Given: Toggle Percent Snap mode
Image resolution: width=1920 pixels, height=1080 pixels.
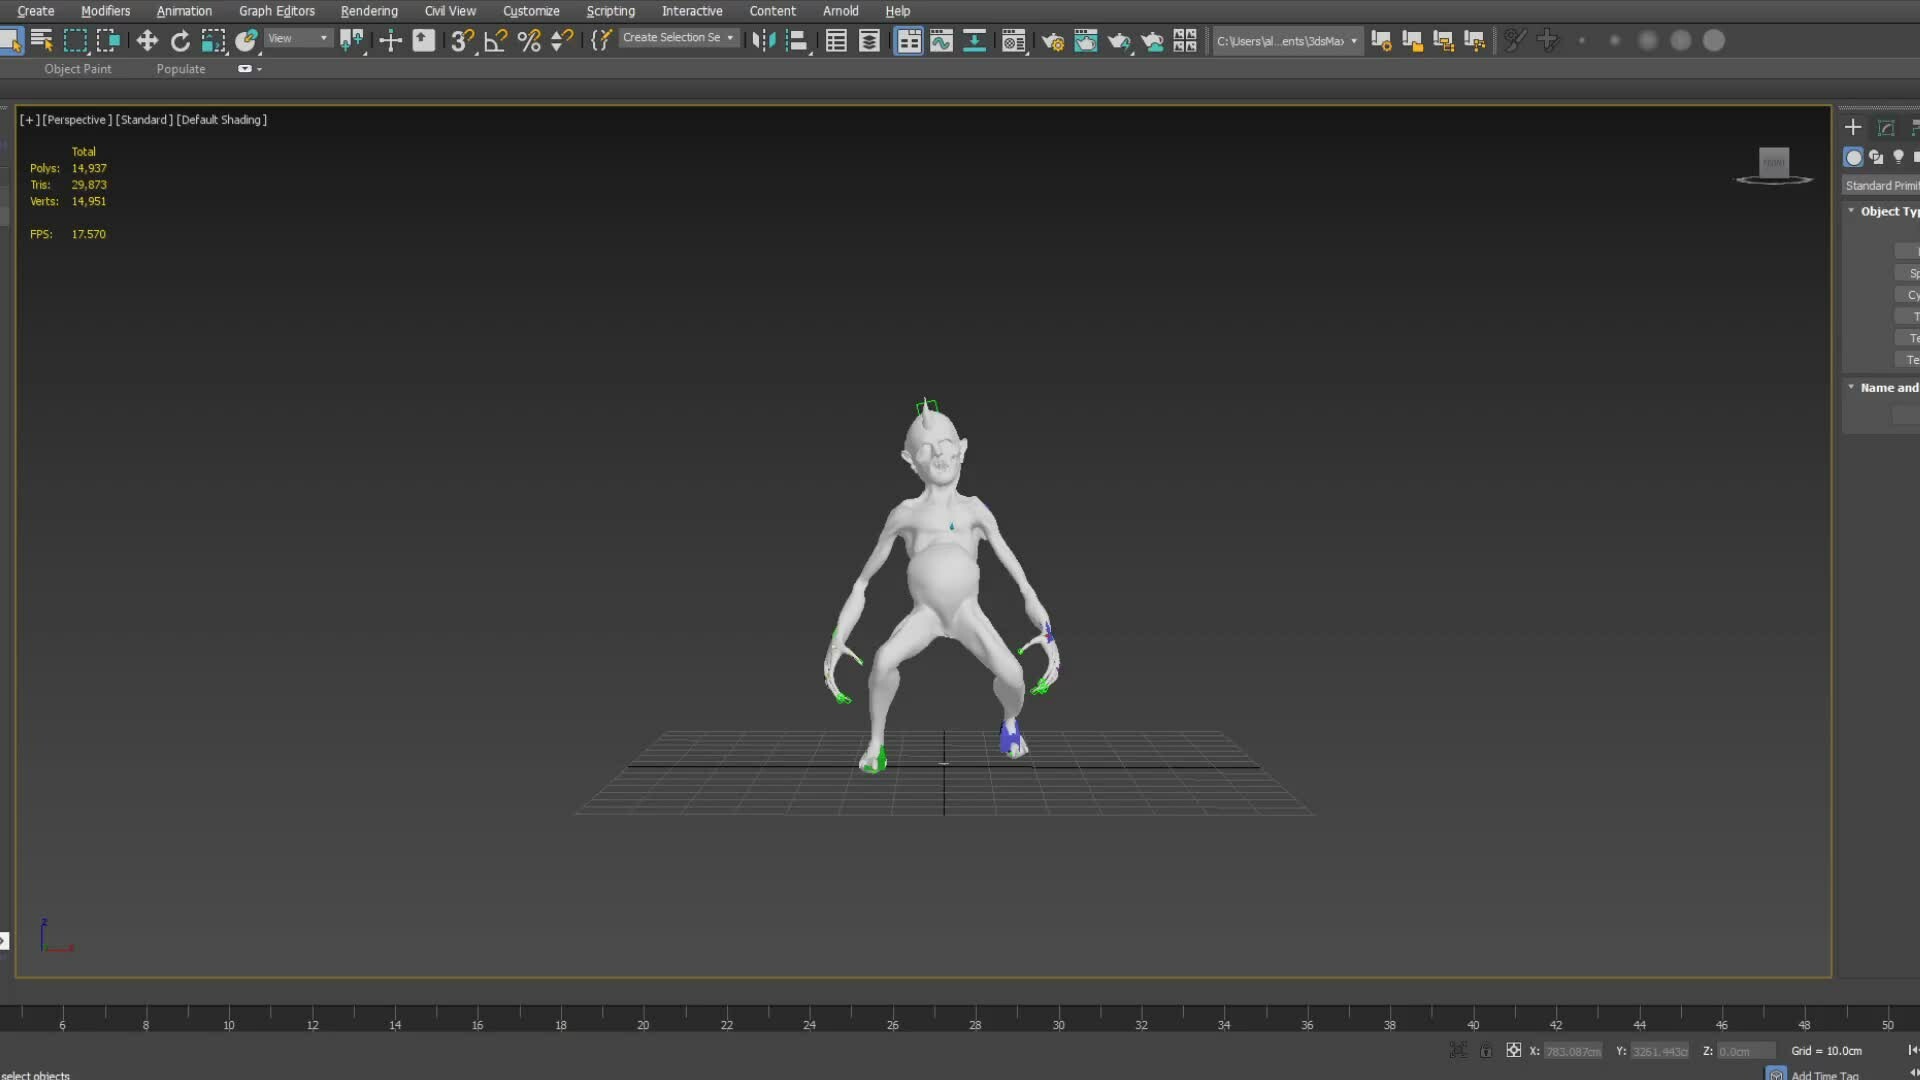Looking at the screenshot, I should pos(529,40).
